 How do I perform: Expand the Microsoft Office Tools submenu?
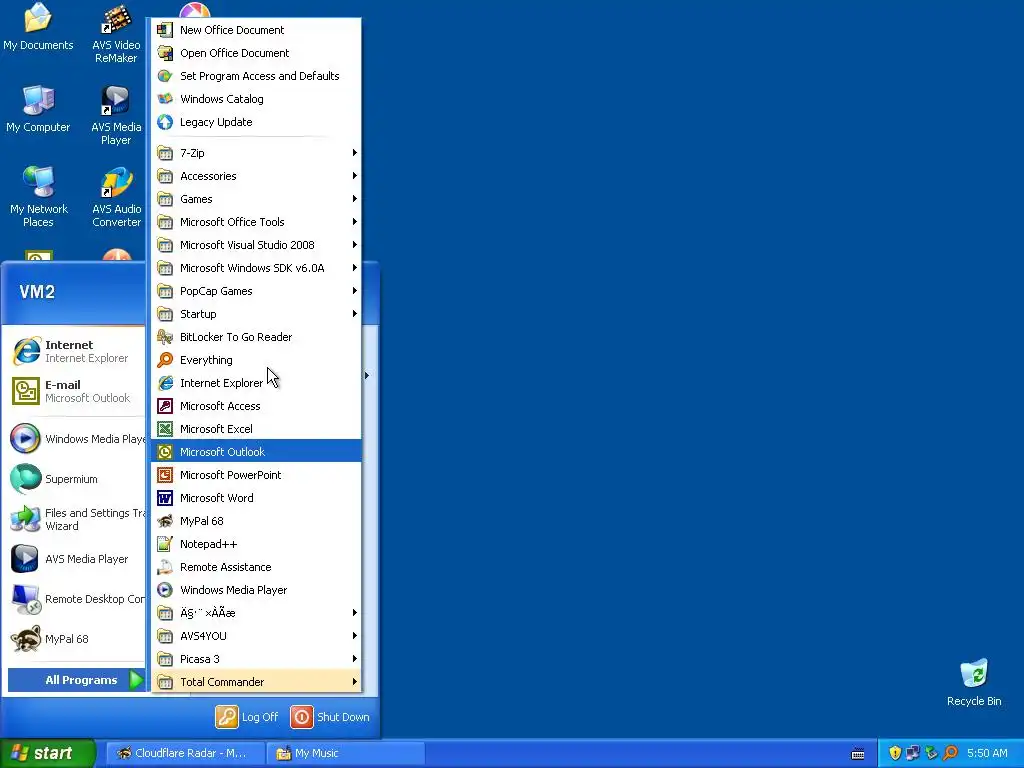pos(256,221)
